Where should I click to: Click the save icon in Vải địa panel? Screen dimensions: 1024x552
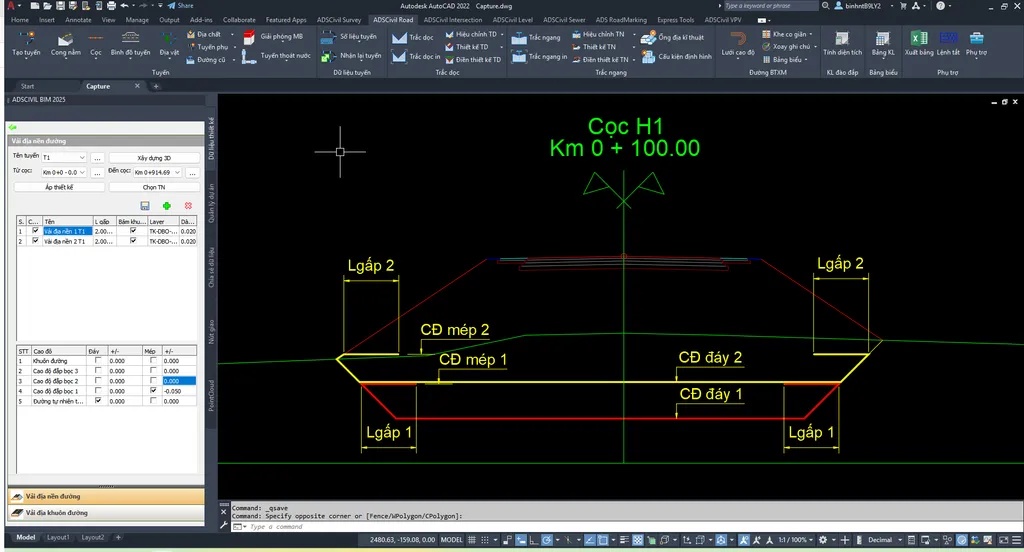pyautogui.click(x=145, y=206)
